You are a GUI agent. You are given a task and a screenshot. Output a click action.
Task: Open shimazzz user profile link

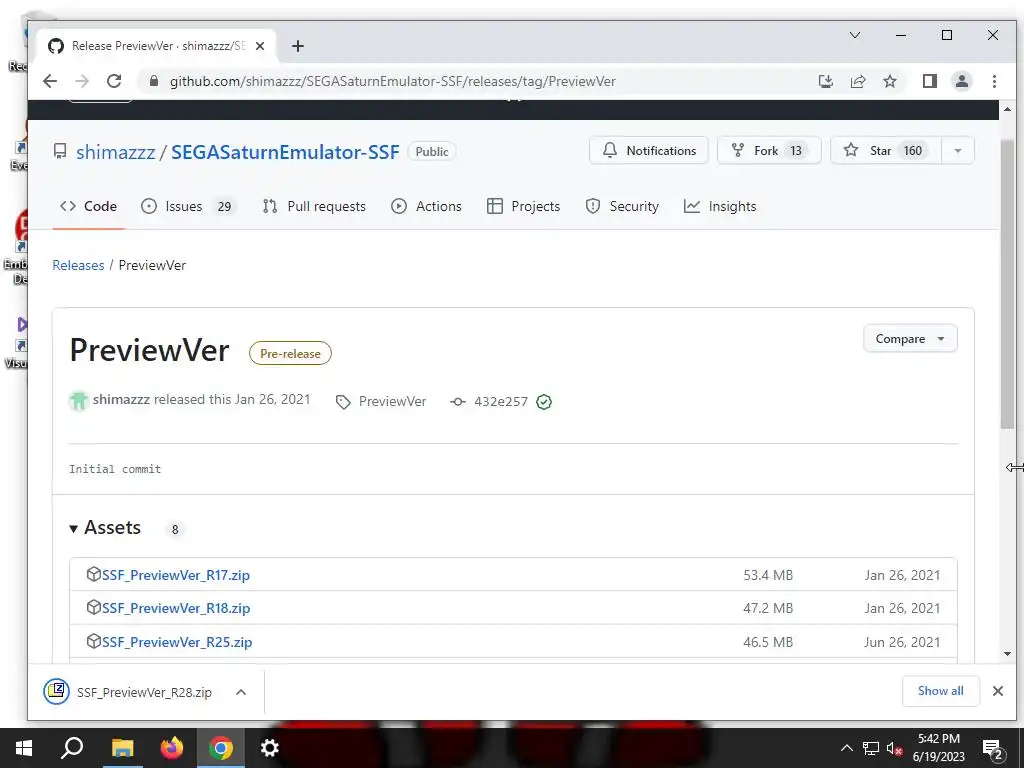point(116,152)
